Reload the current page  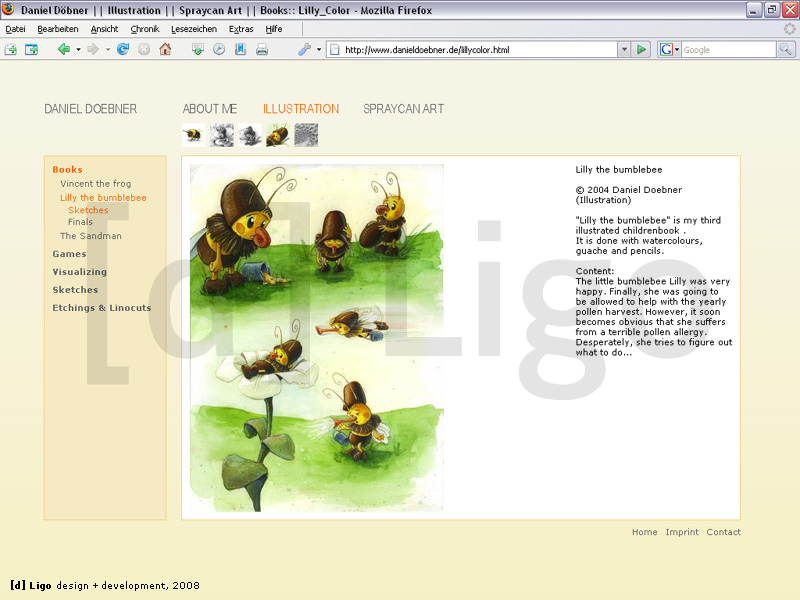[123, 49]
